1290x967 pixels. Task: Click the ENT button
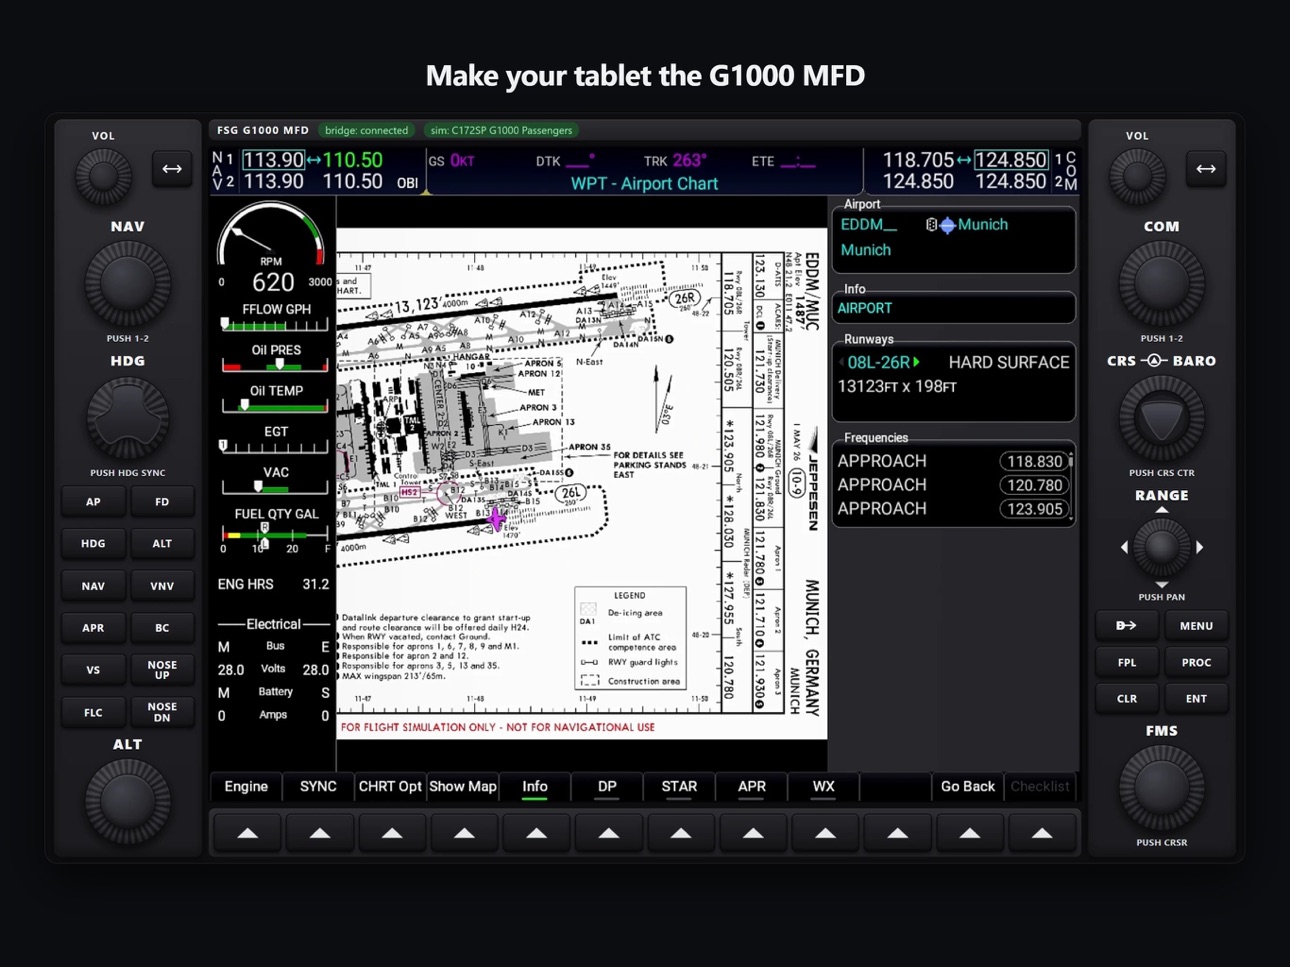(x=1196, y=698)
